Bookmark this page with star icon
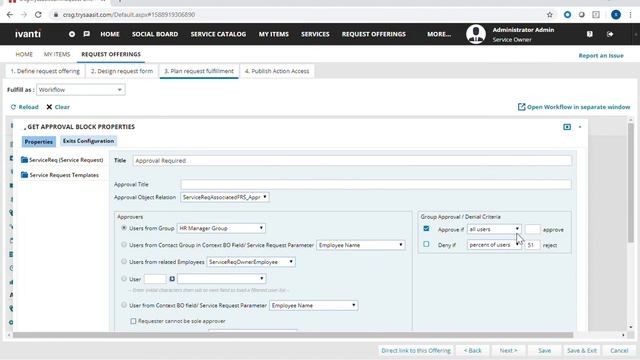 click(x=549, y=15)
